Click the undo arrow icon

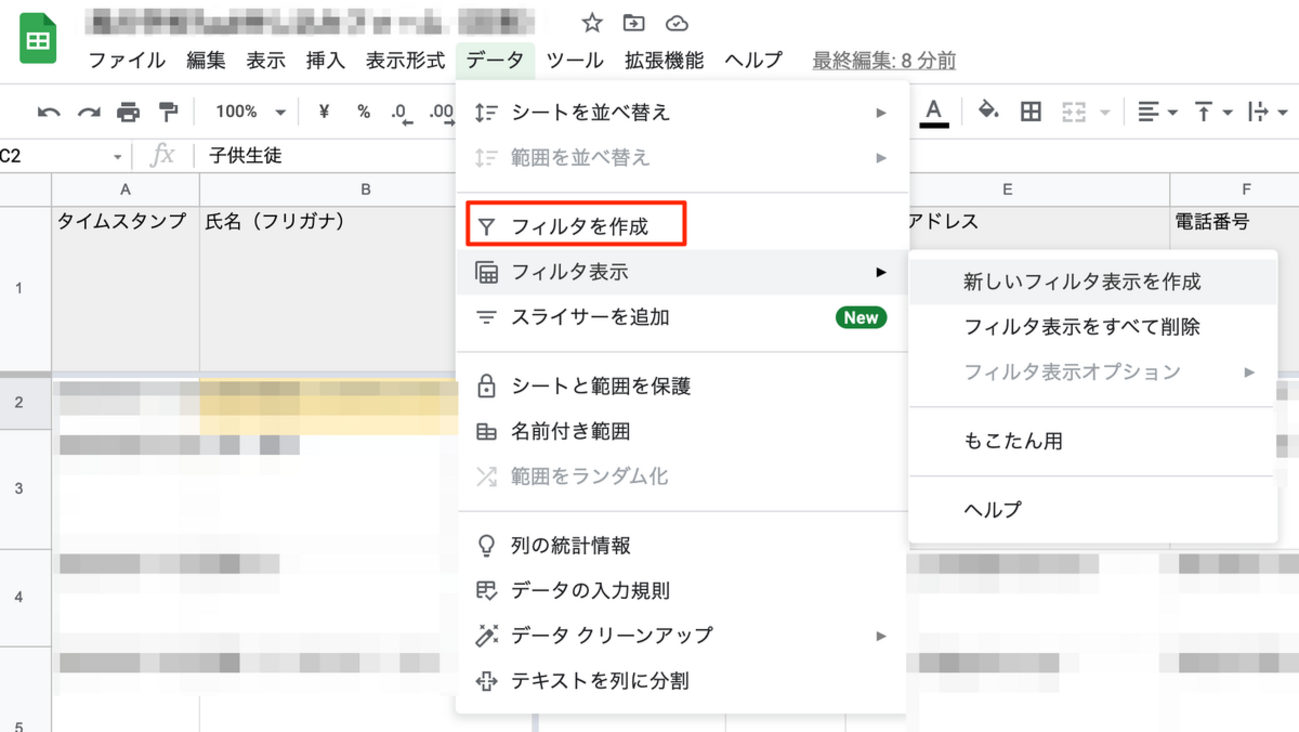48,113
